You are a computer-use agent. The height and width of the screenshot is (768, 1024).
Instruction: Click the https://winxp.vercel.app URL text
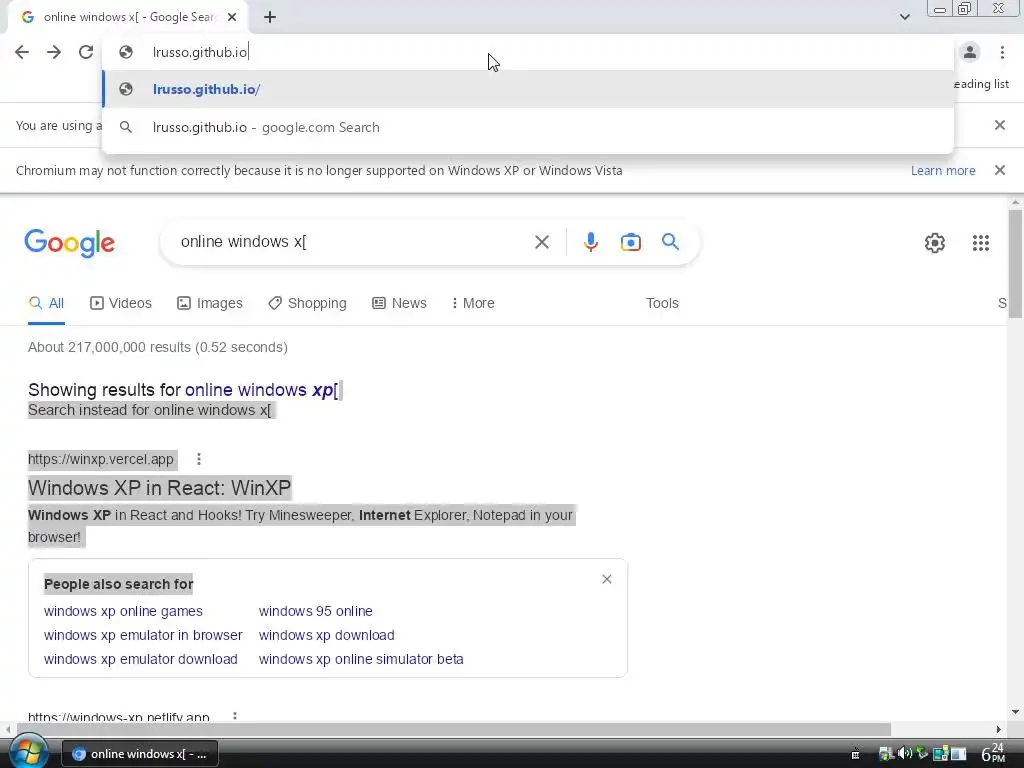pyautogui.click(x=101, y=459)
